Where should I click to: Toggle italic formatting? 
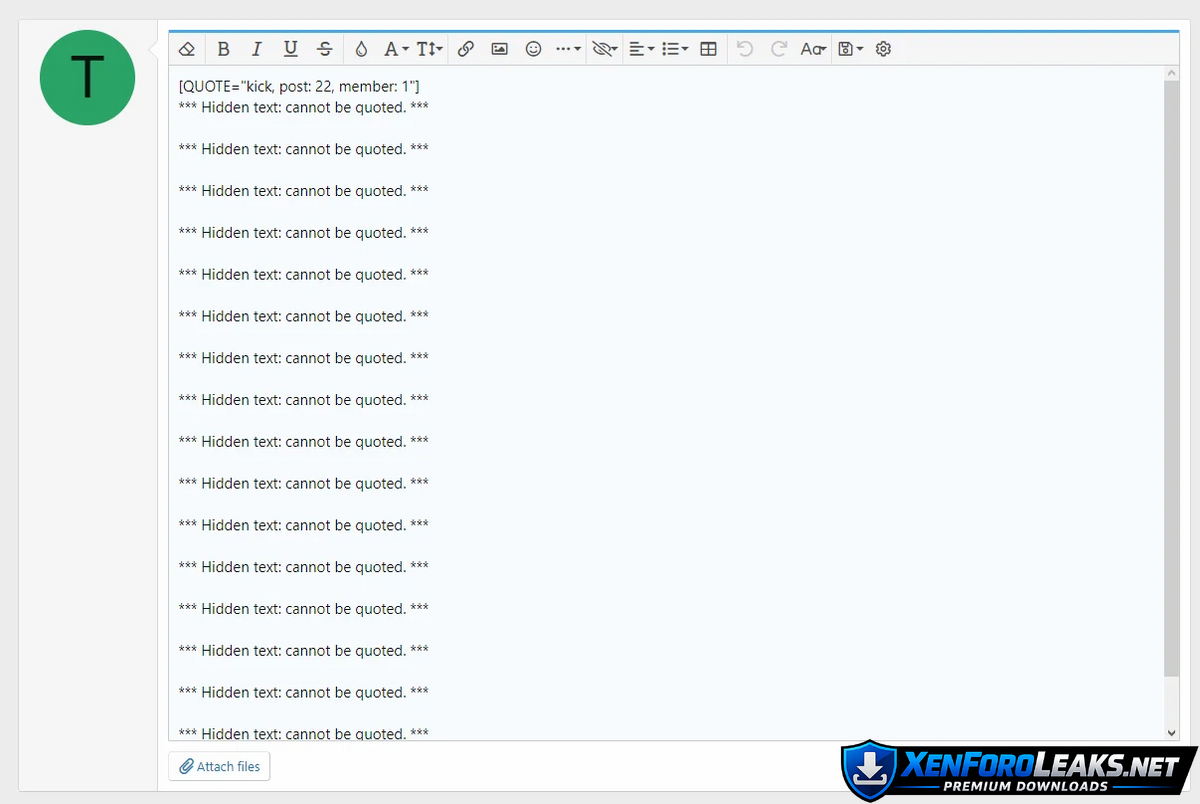click(x=256, y=49)
